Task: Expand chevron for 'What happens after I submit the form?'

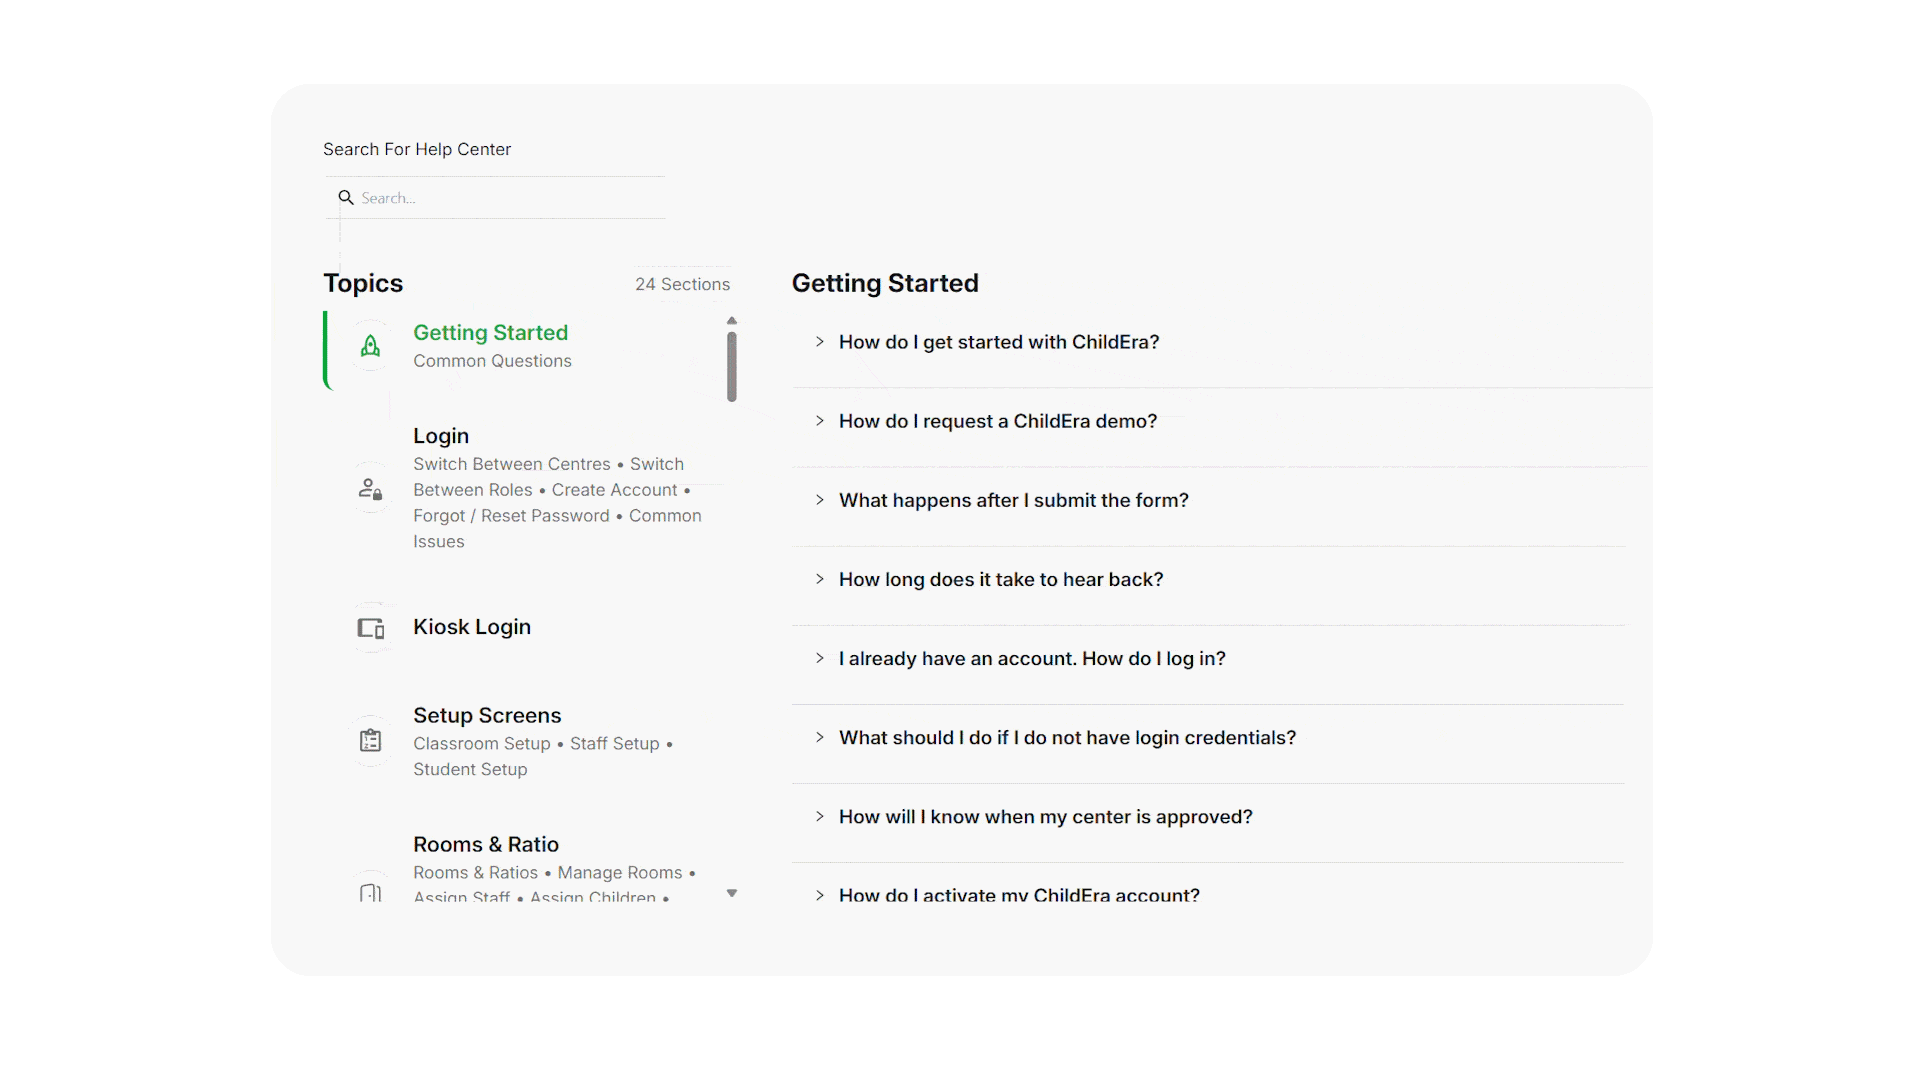Action: 820,500
